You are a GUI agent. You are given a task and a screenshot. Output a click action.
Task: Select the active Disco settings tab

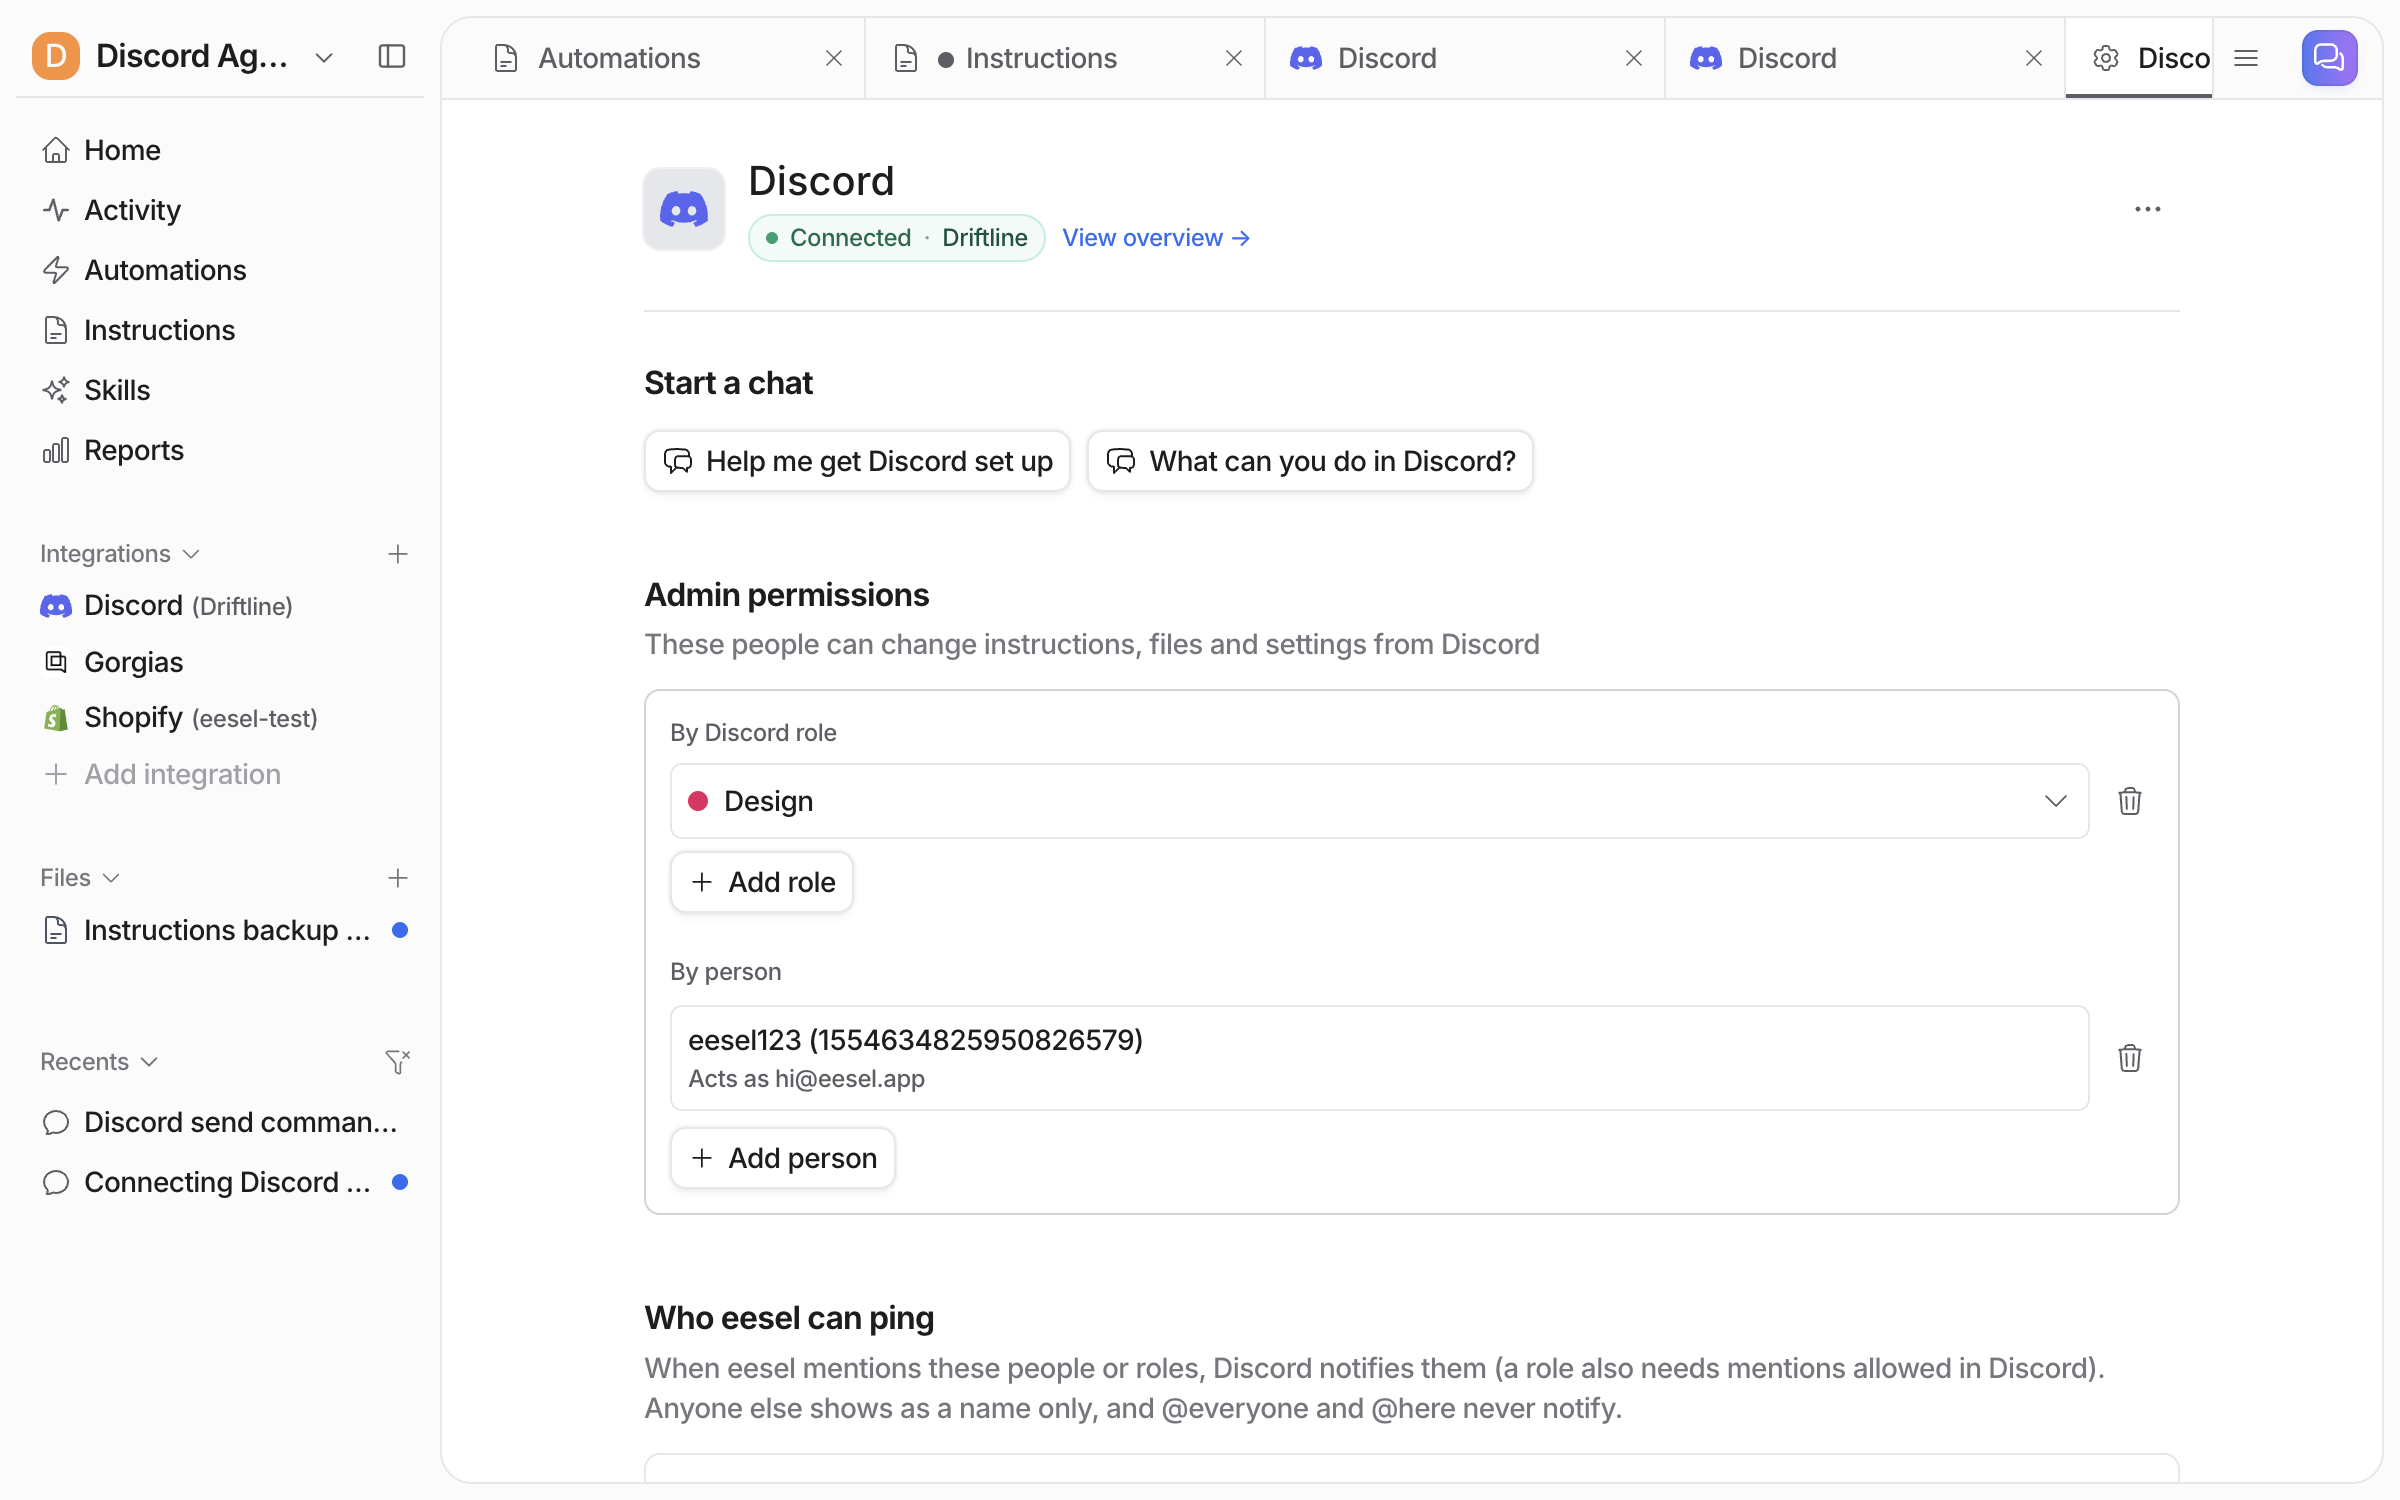[2139, 58]
